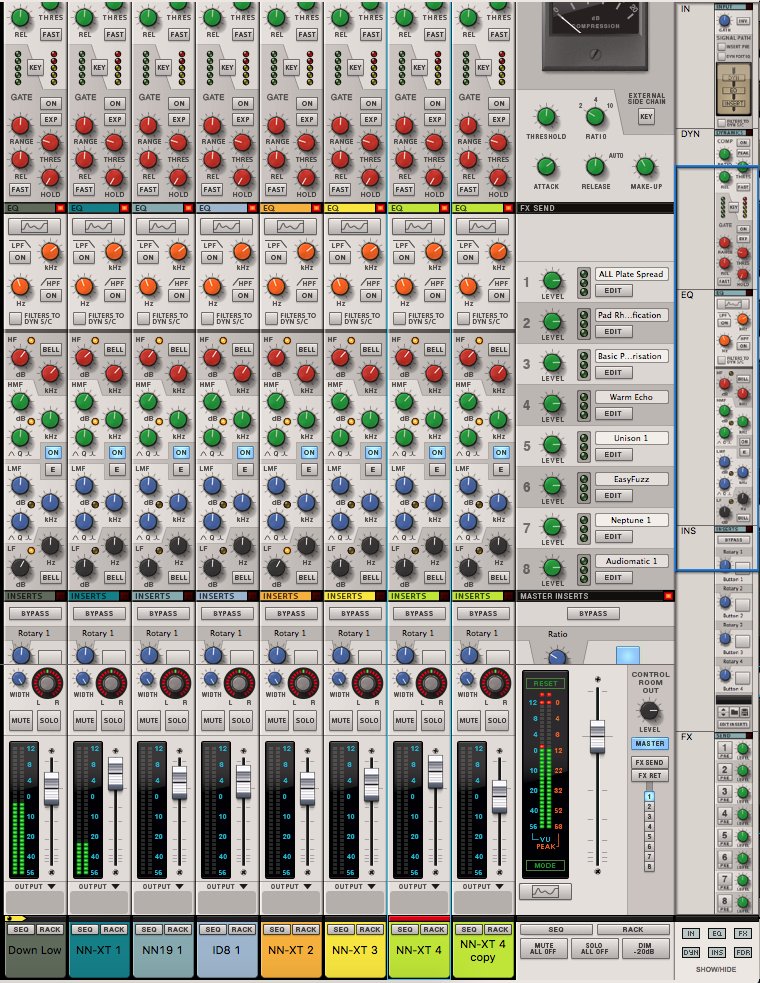This screenshot has height=983, width=760.
Task: Click the pan knob on NN-XT 2 channel
Action: pos(303,683)
